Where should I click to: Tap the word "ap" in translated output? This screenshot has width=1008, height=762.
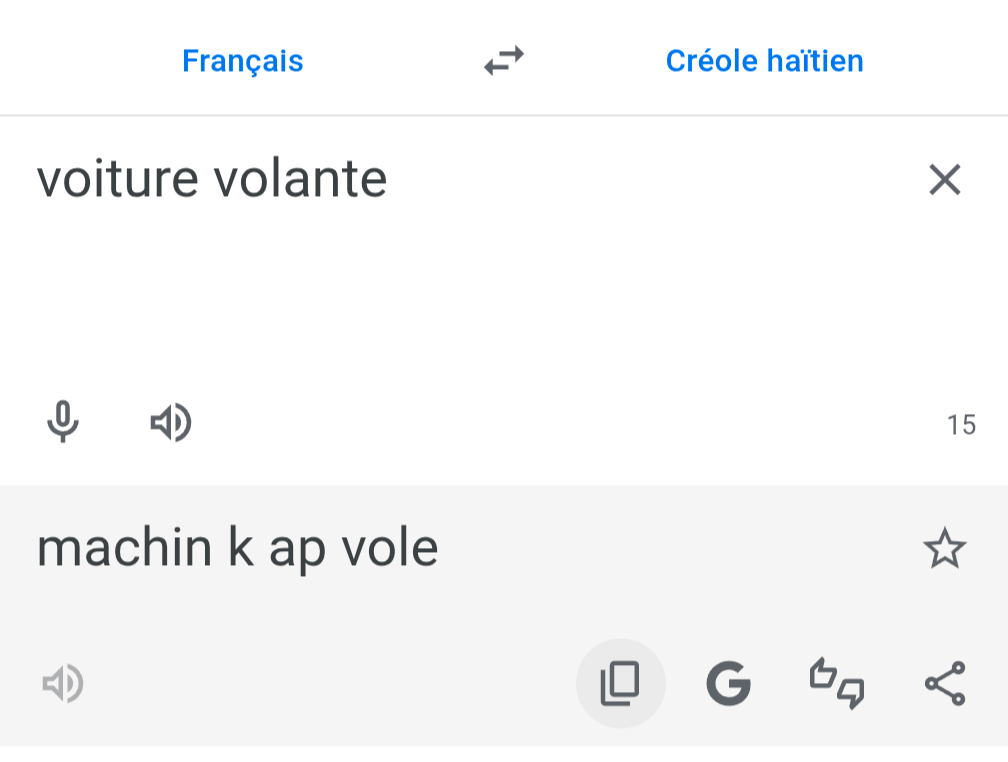(x=297, y=550)
